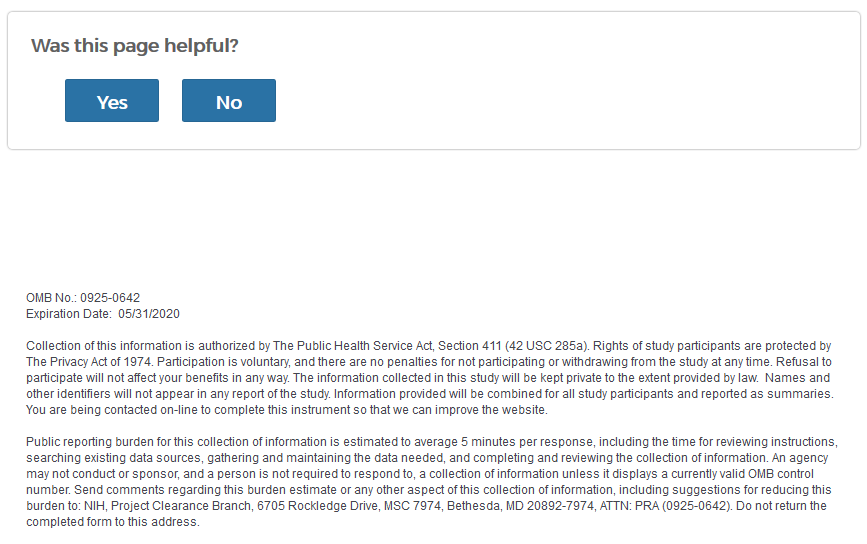The height and width of the screenshot is (544, 867).
Task: Click the OMB No. 0925-0642 line
Action: [x=83, y=298]
